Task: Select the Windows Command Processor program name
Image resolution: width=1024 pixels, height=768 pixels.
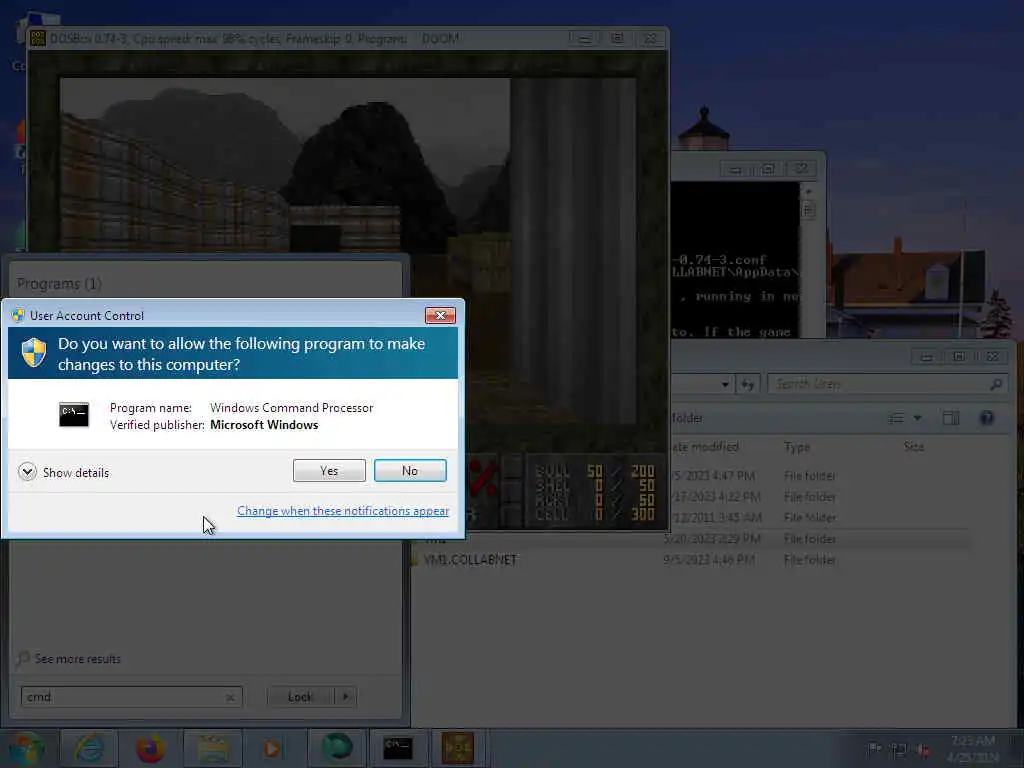Action: pyautogui.click(x=291, y=408)
